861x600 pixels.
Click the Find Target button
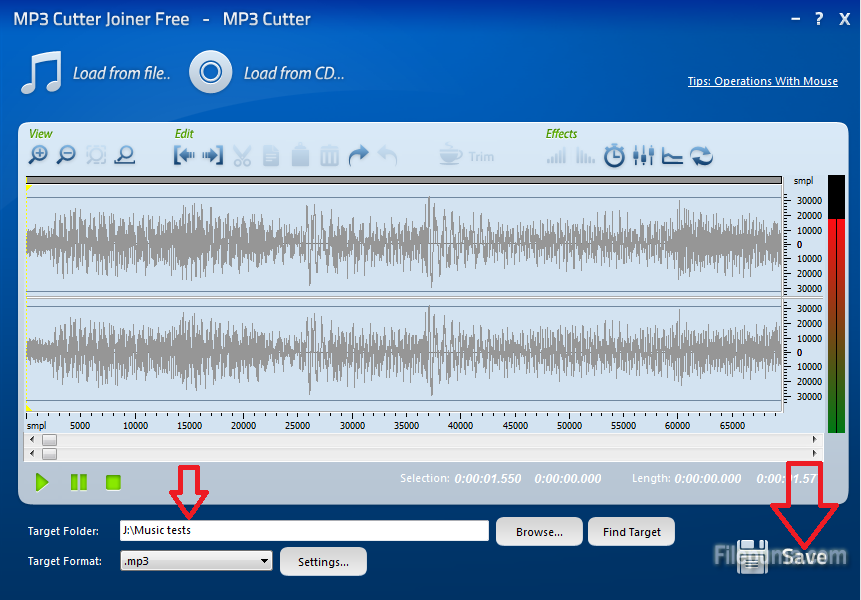(x=631, y=531)
